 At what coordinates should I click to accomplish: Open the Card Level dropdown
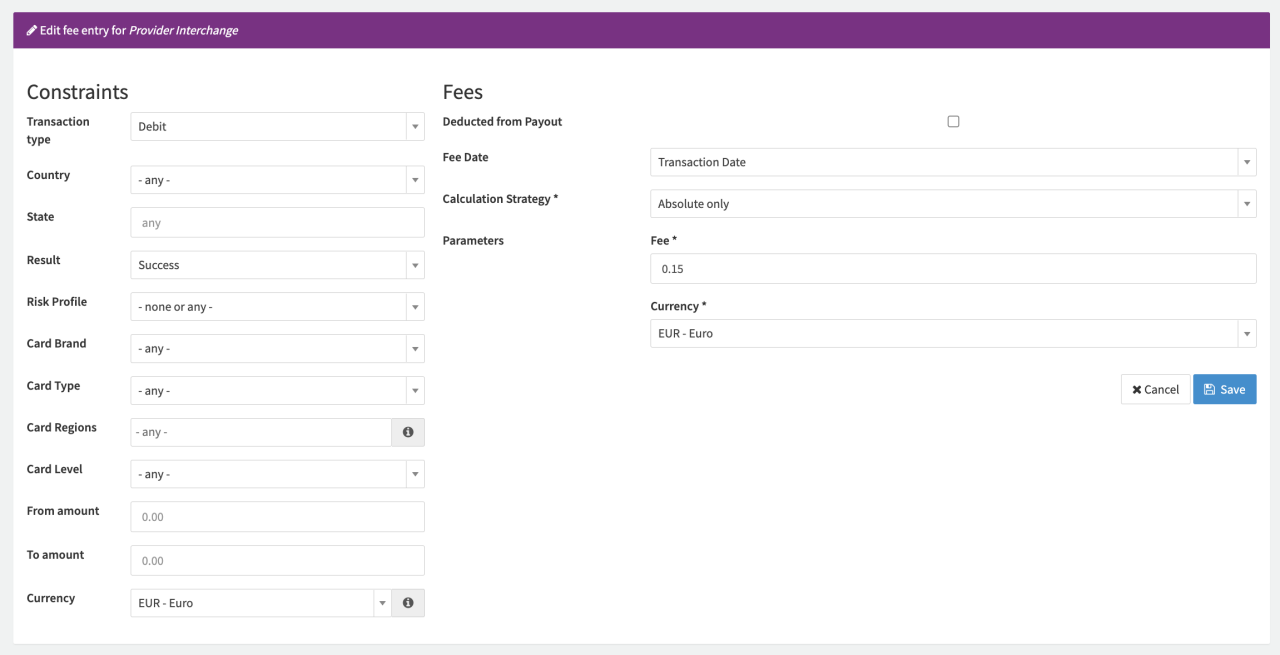pos(277,474)
